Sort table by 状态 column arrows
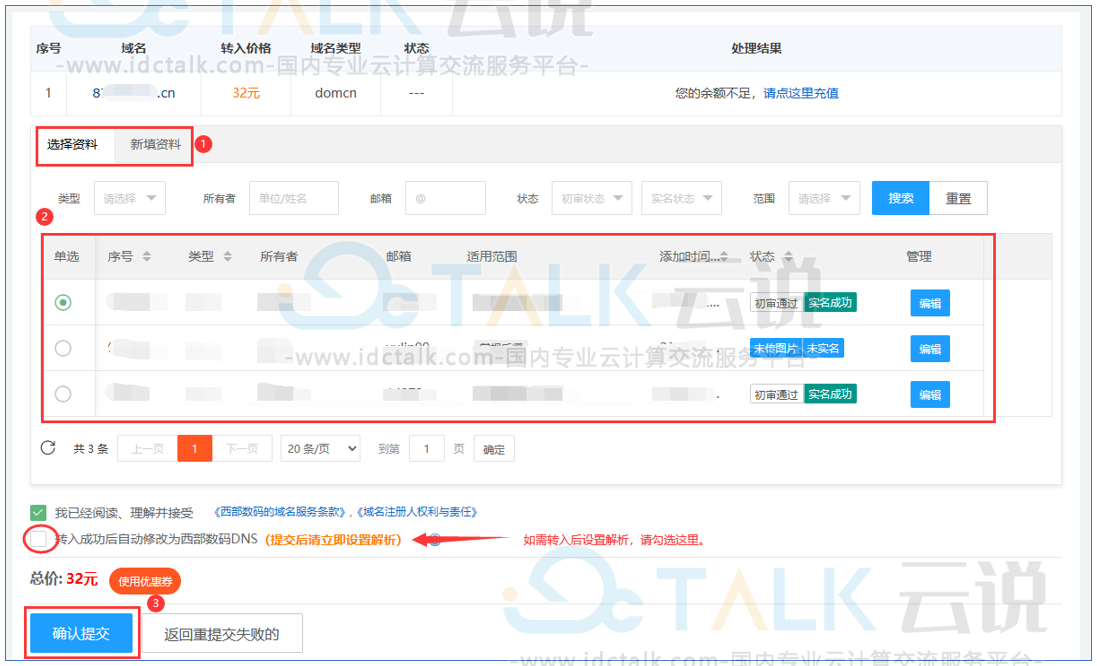Screen dimensions: 1097x666 click(788, 257)
